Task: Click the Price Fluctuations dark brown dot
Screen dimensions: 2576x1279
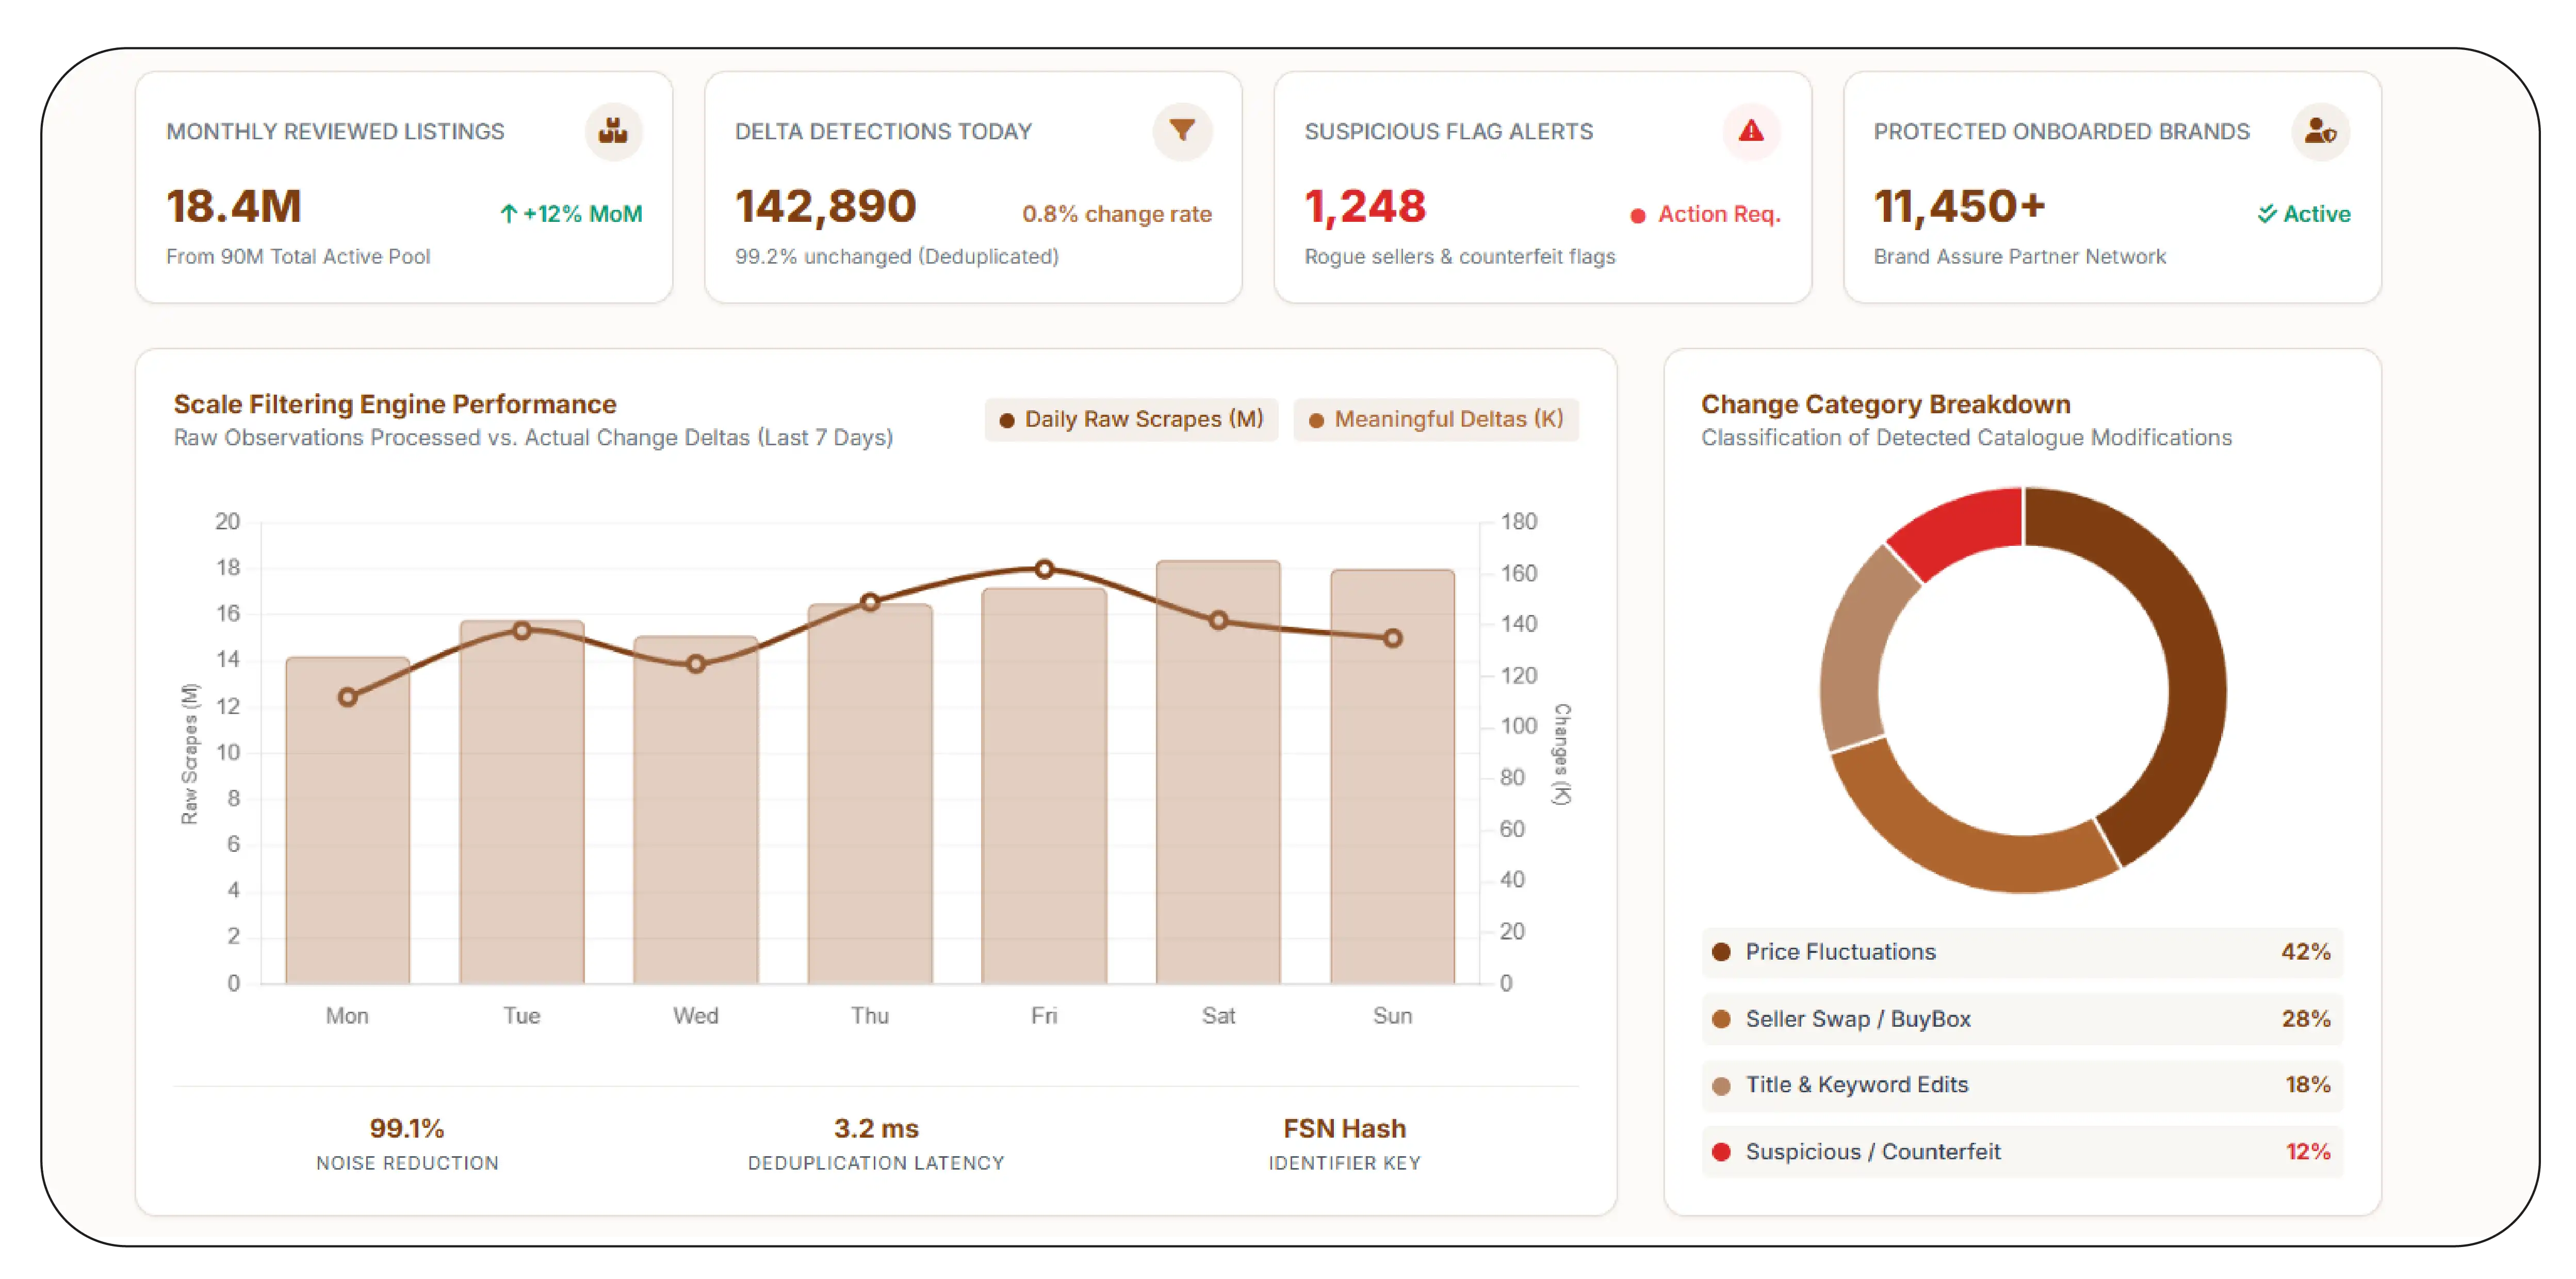Action: [x=1721, y=952]
